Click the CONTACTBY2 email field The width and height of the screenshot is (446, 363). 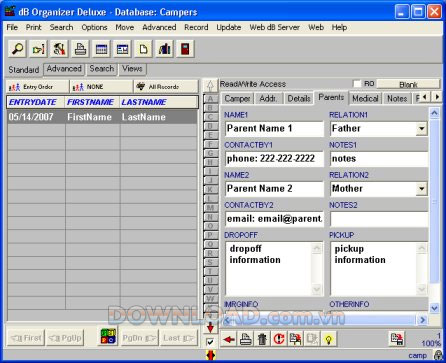coord(274,219)
